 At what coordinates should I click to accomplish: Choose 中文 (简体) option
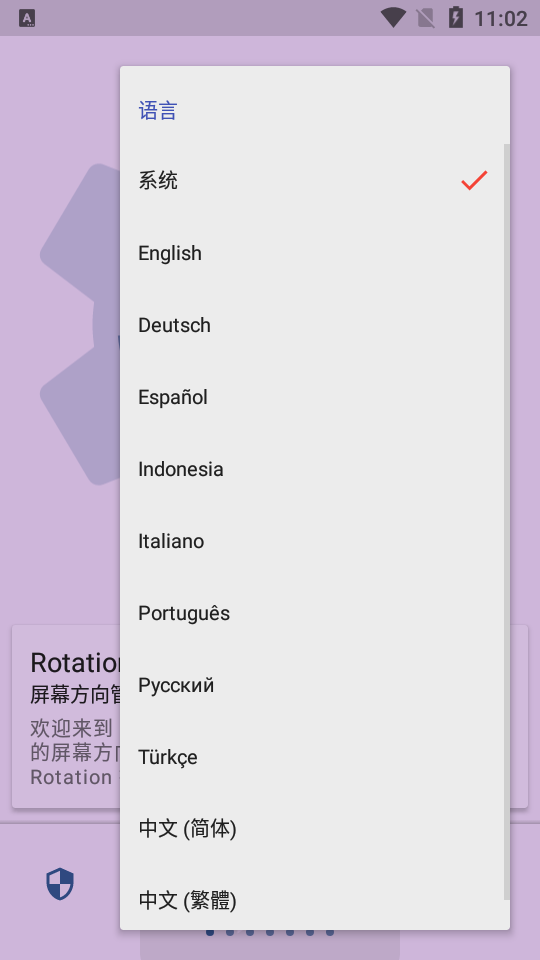coord(315,829)
